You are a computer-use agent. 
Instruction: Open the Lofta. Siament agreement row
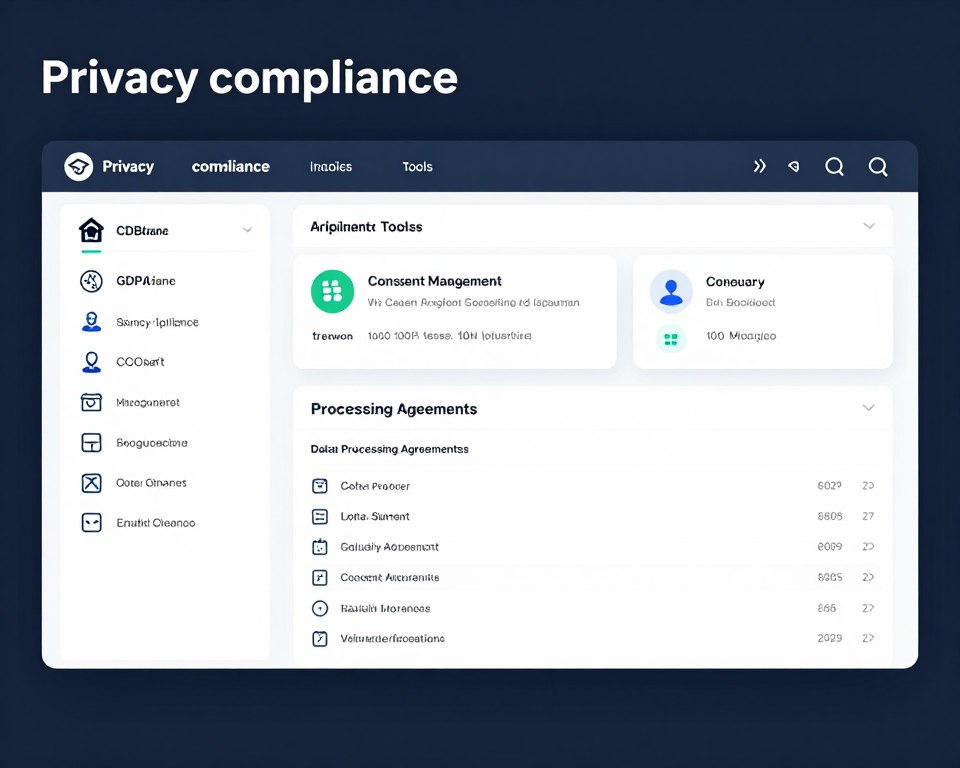click(x=592, y=516)
